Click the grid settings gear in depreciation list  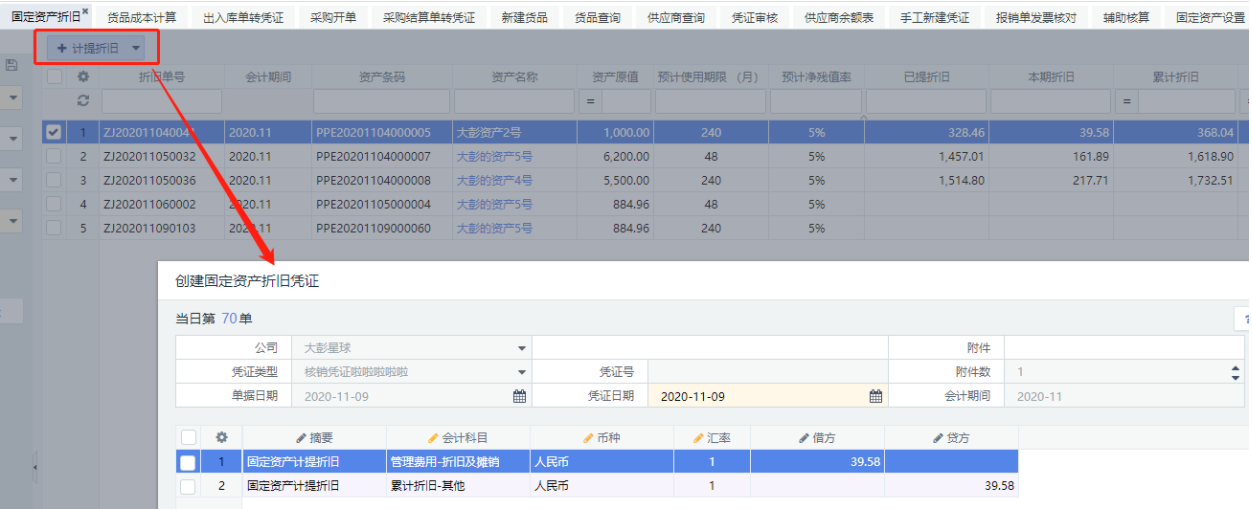pyautogui.click(x=84, y=77)
